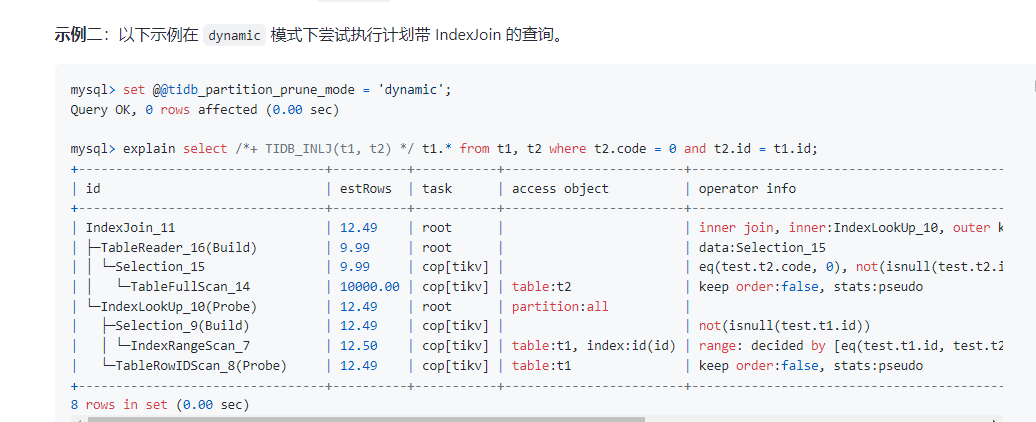
Task: Click estRows 9.99 in the Selection_15 row
Action: [x=355, y=267]
